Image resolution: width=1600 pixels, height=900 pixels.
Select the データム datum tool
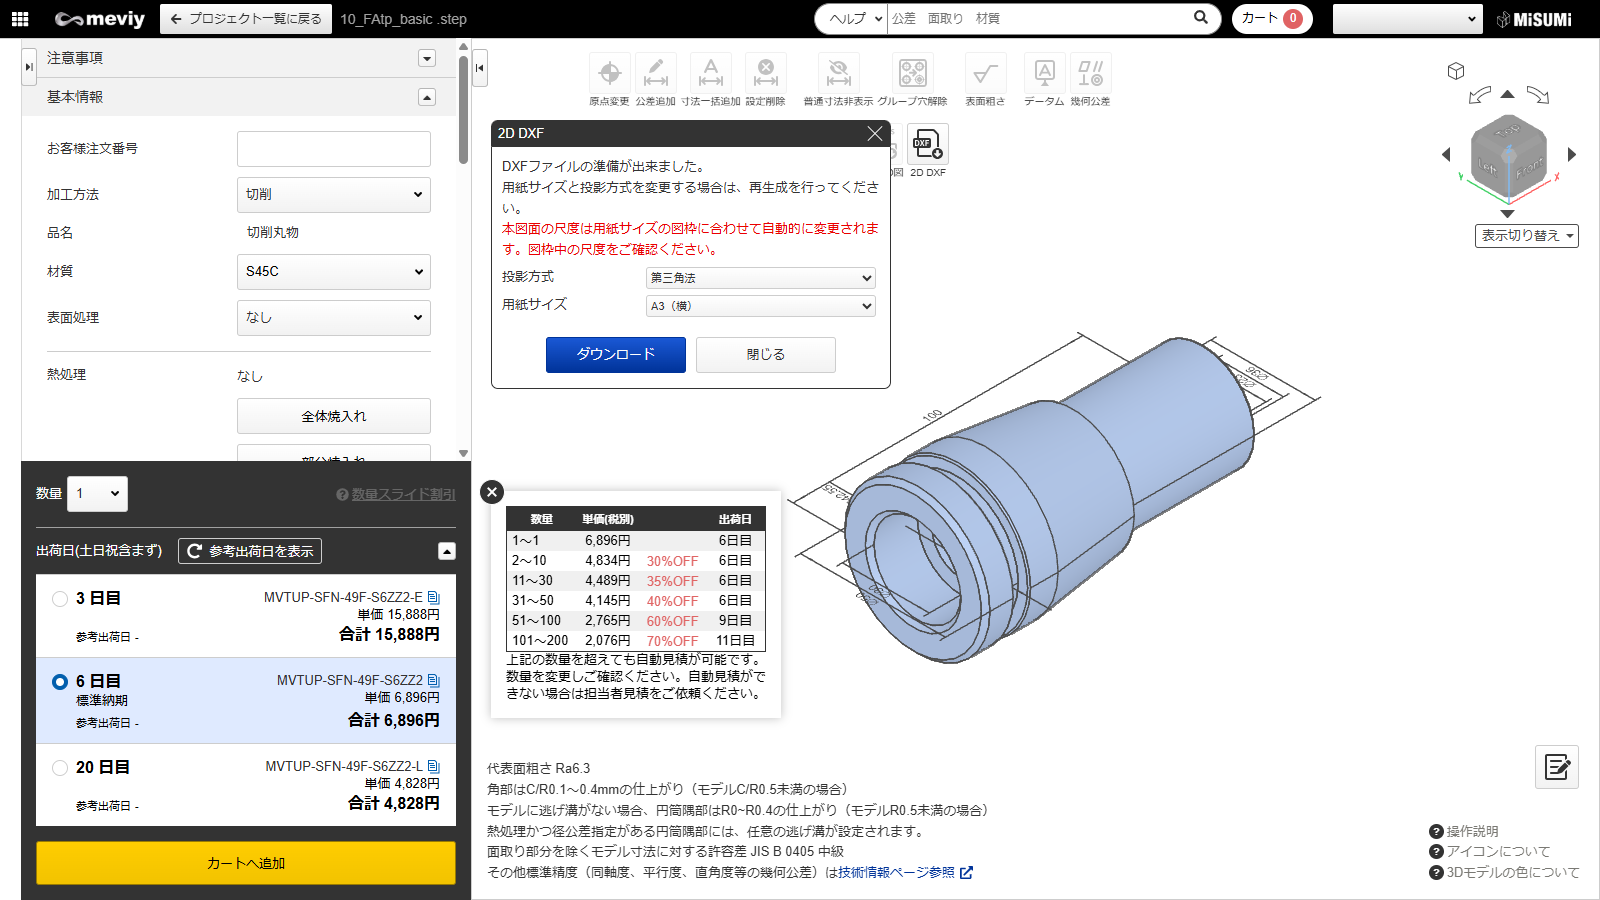coord(1044,73)
